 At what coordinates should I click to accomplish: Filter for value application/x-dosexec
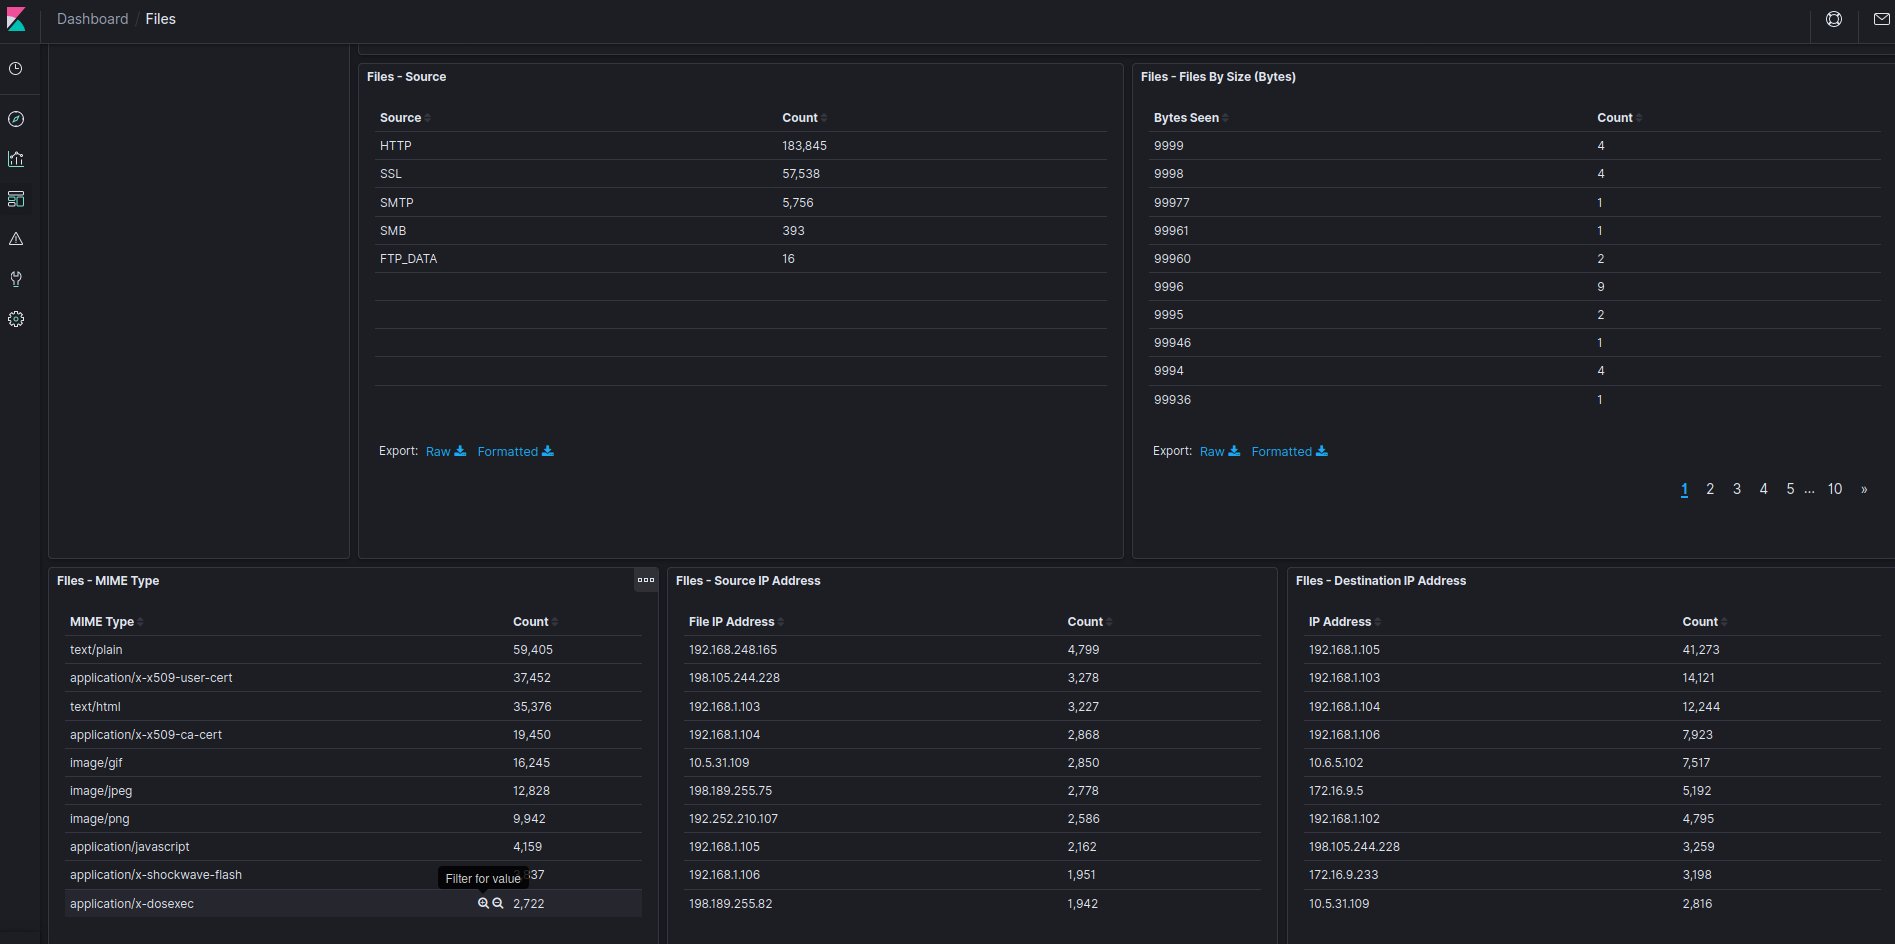pos(484,903)
